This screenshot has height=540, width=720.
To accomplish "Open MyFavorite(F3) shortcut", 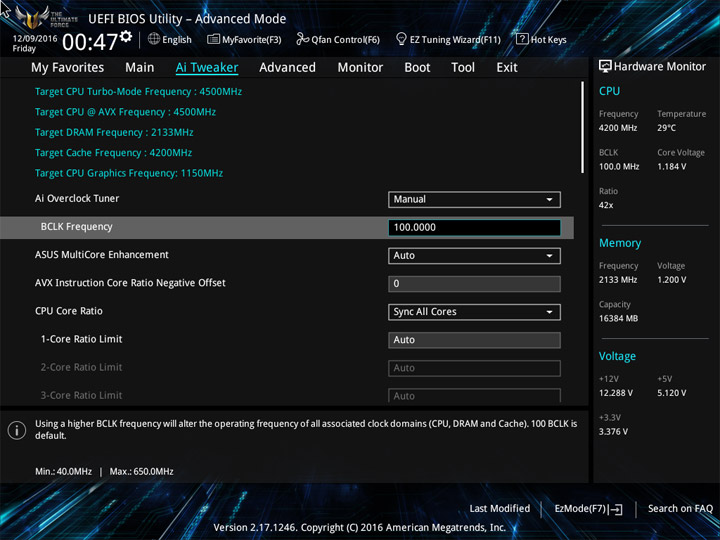I will click(x=244, y=39).
